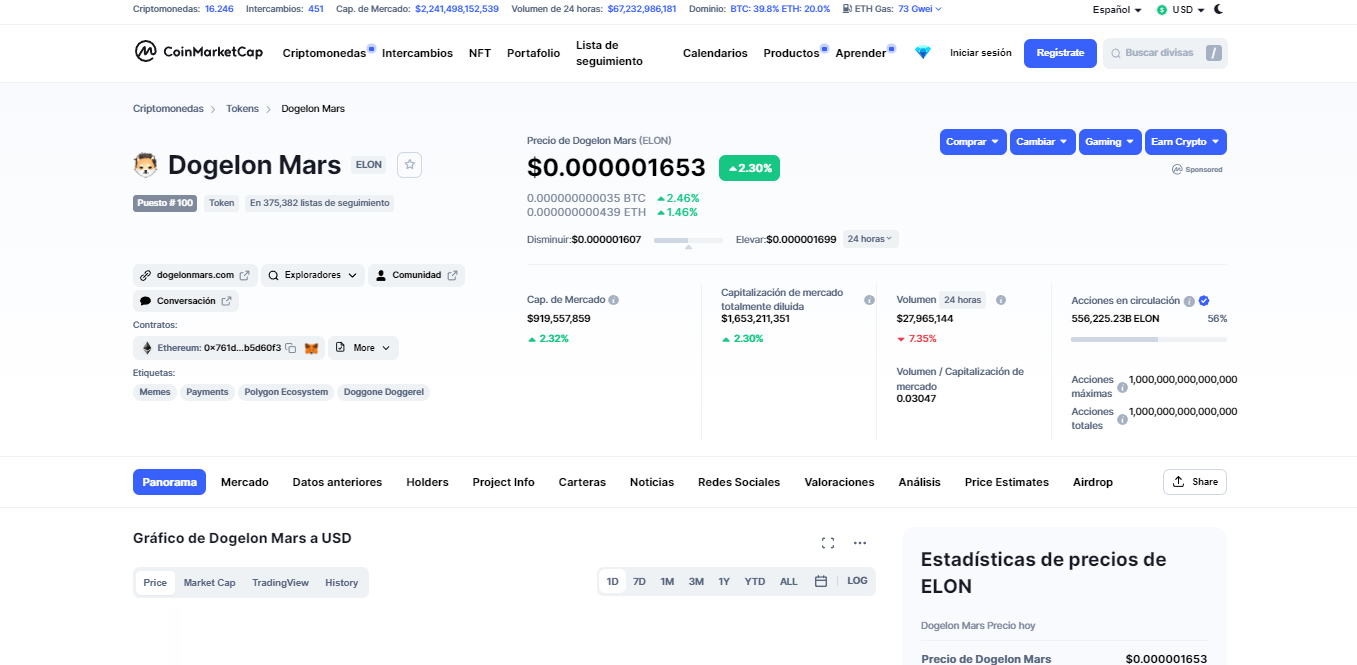Screen dimensions: 1357x665
Task: Select the 1M chart range
Action: [x=667, y=581]
